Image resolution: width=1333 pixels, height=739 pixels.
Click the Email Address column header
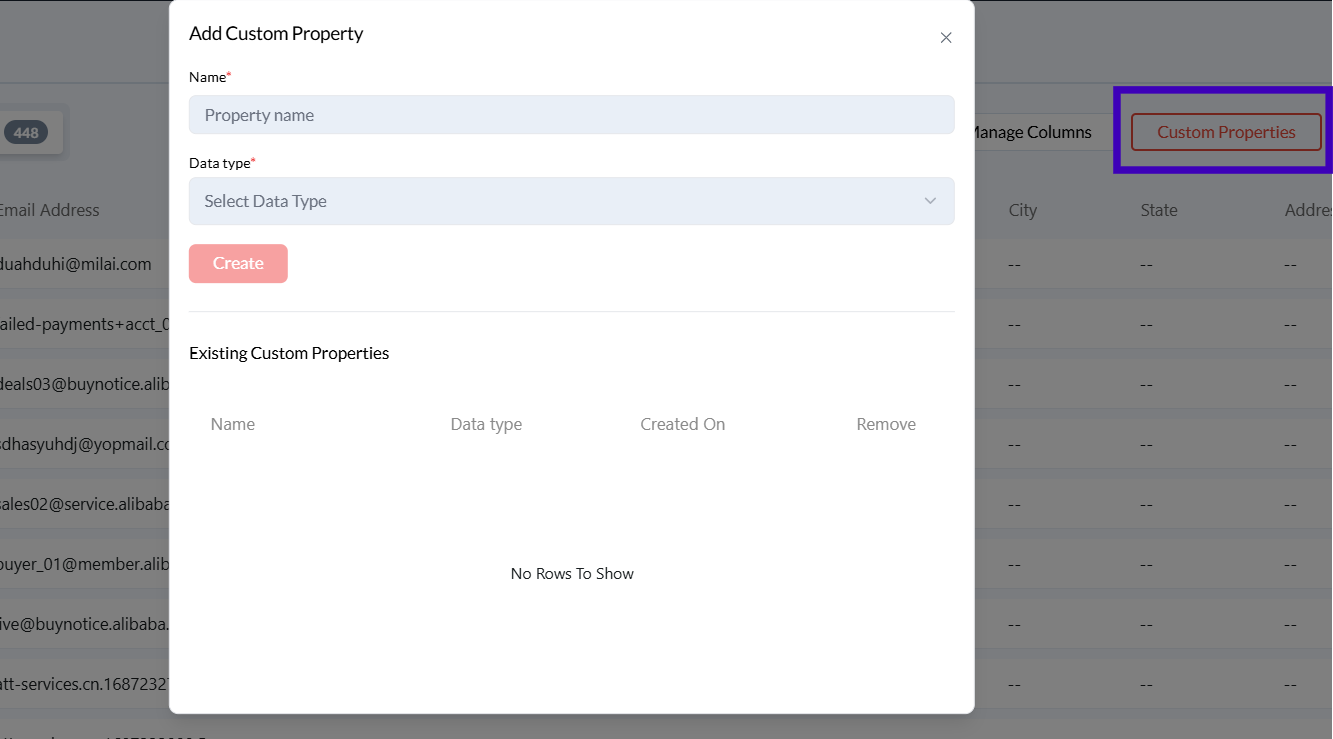click(x=50, y=210)
